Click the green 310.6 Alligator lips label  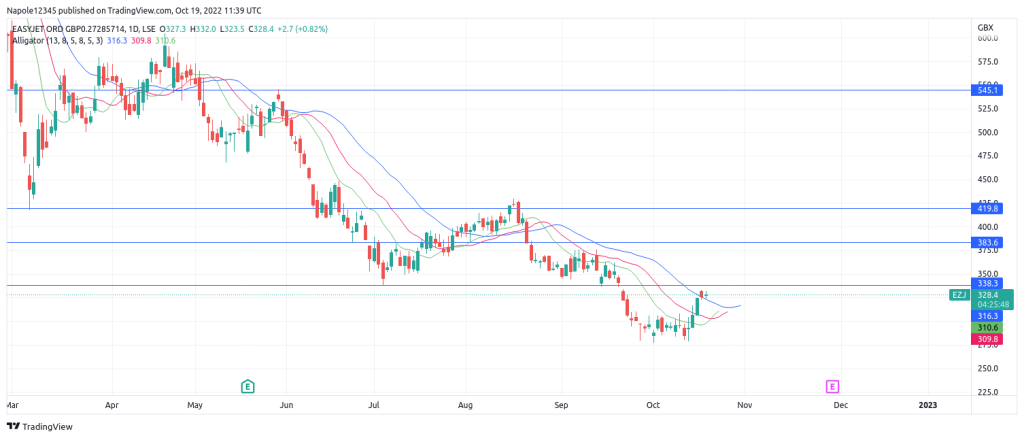tap(986, 328)
